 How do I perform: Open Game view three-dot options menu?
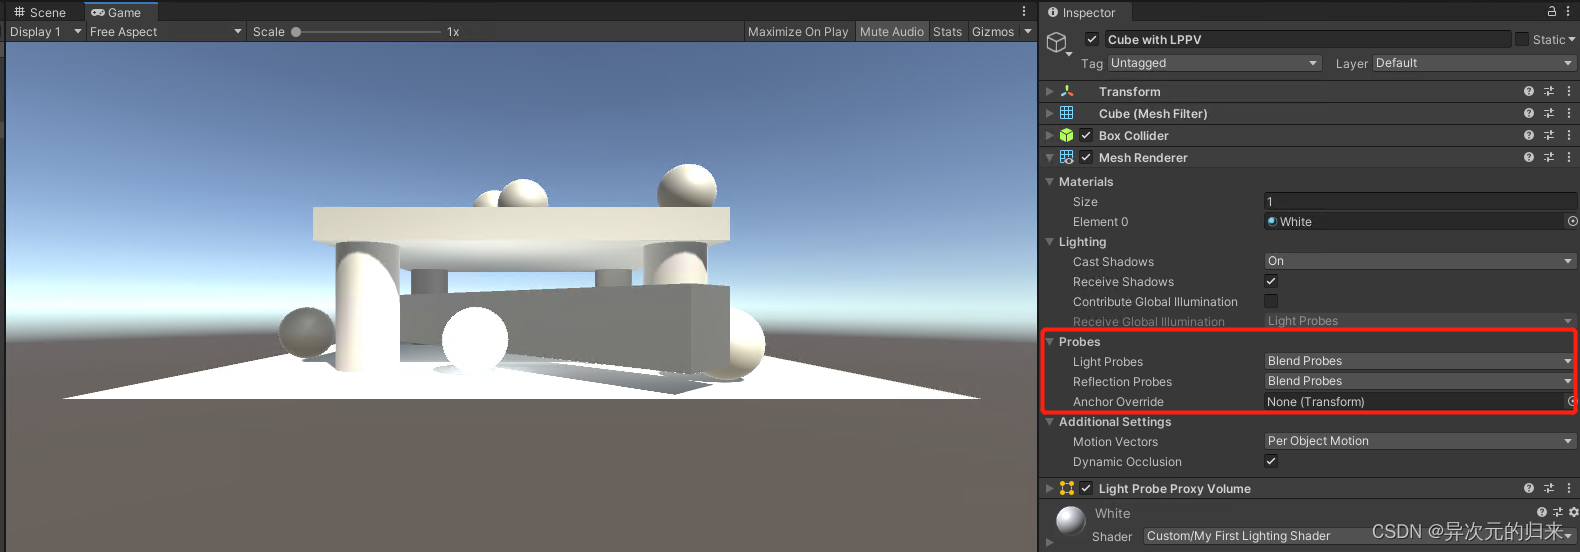pos(1024,11)
